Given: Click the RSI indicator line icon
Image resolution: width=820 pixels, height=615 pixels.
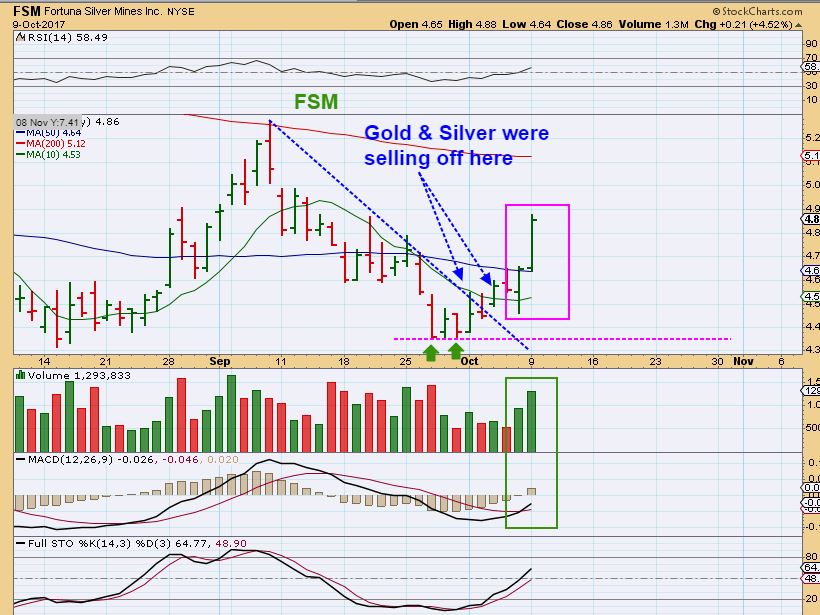Looking at the screenshot, I should click(x=20, y=37).
